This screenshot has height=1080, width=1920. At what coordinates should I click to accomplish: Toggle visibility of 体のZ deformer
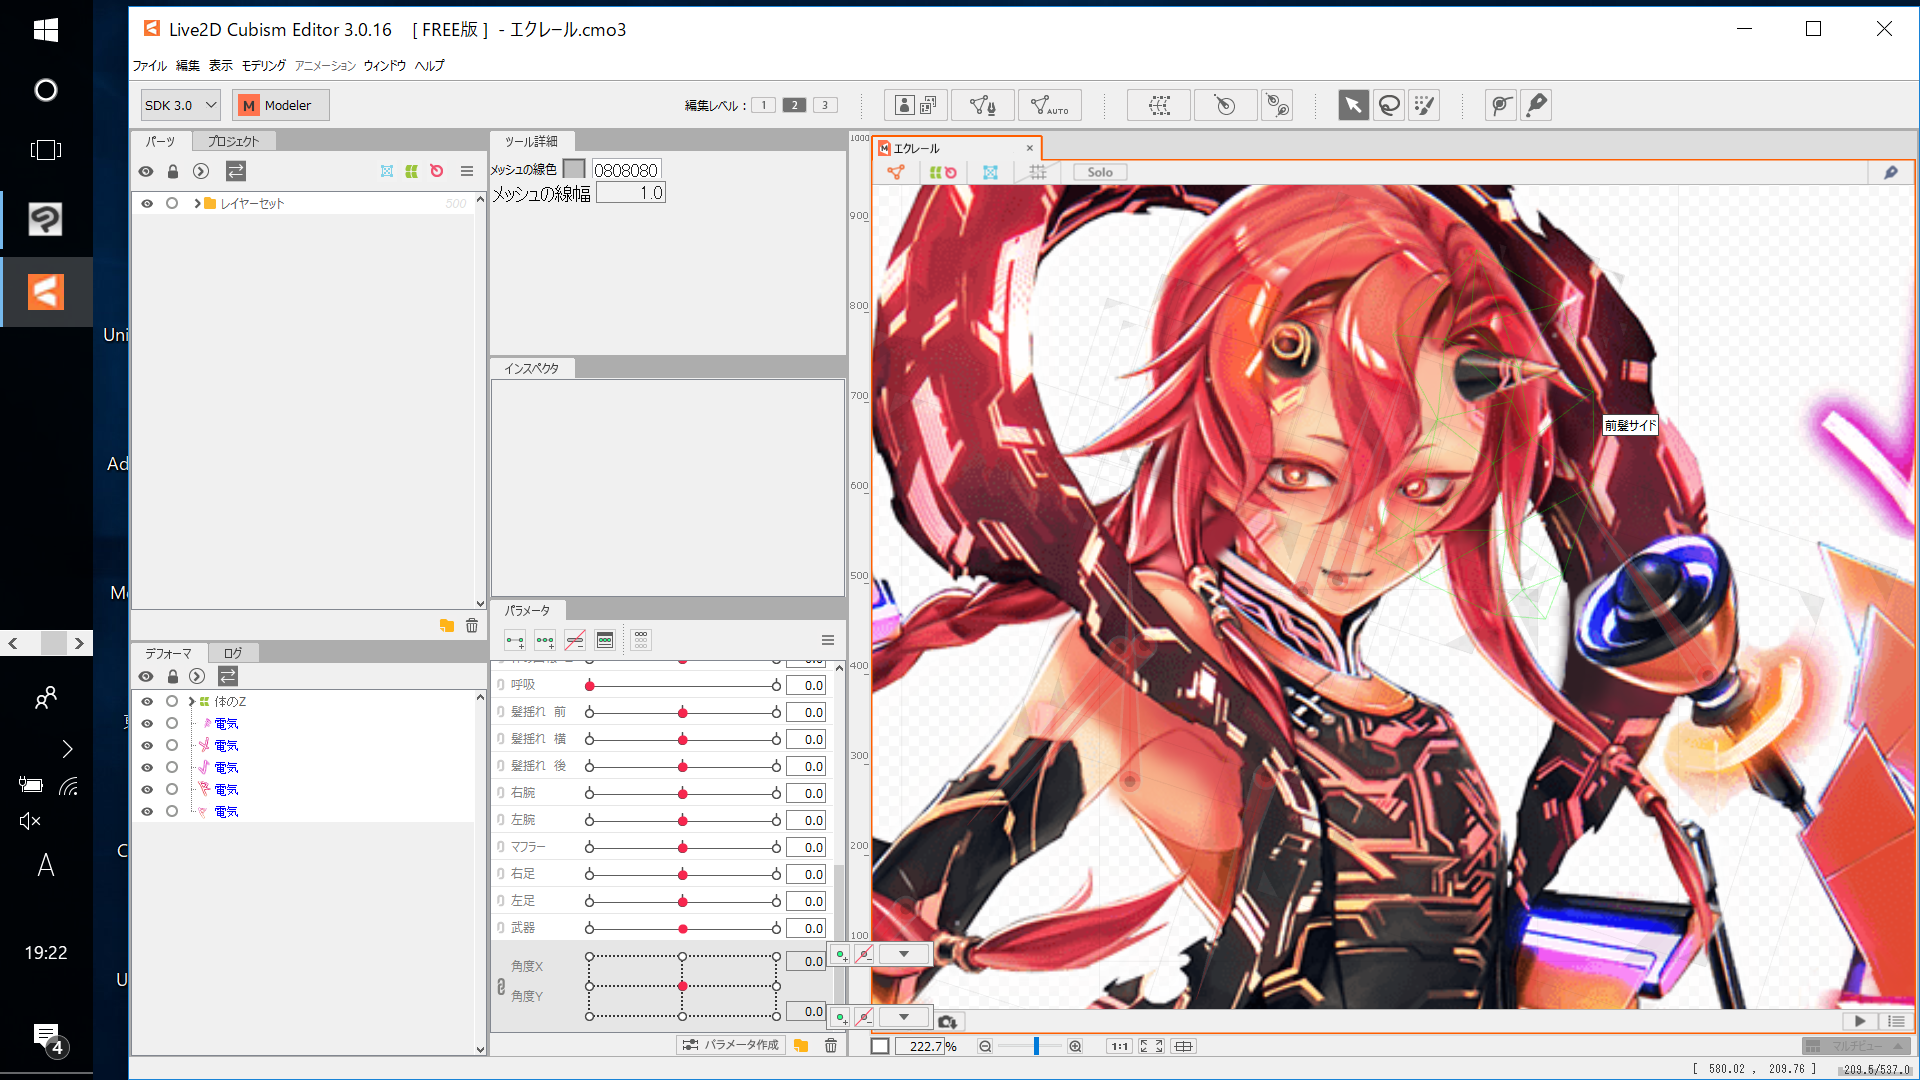pos(147,702)
